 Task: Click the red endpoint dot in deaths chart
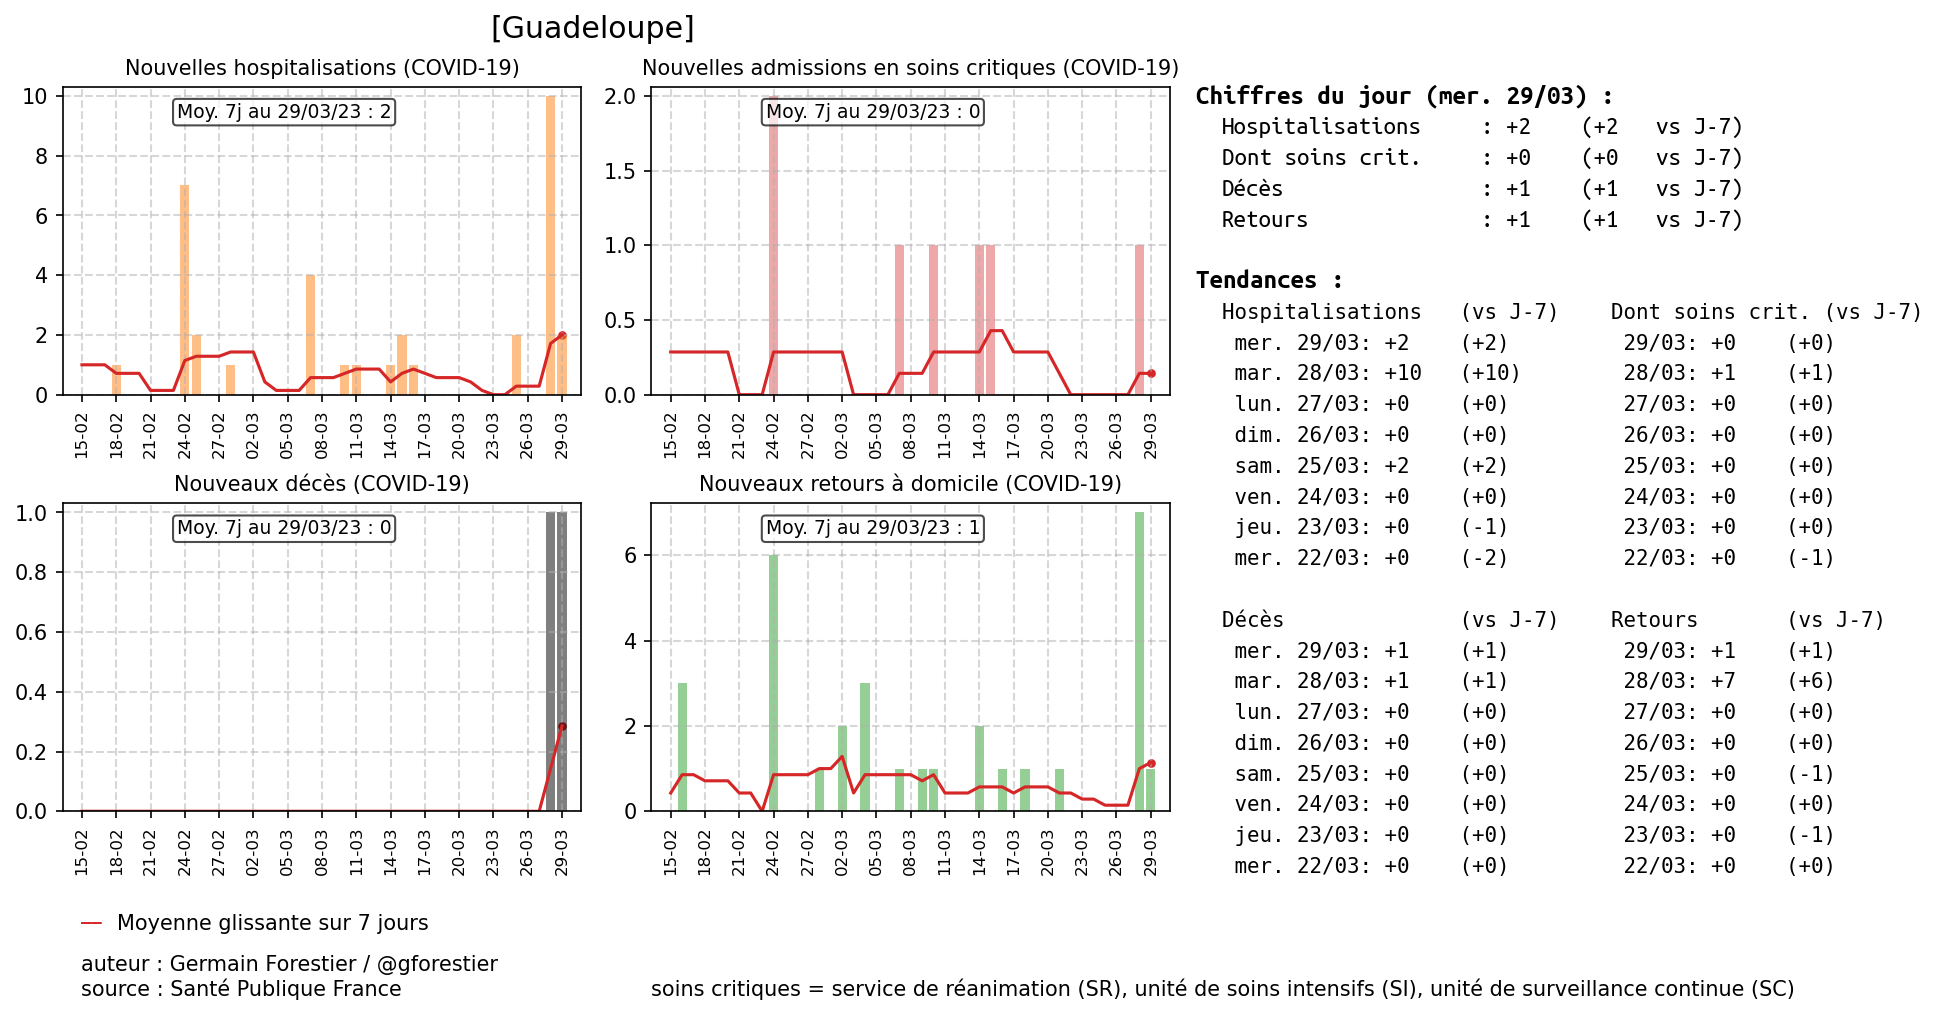pyautogui.click(x=562, y=727)
